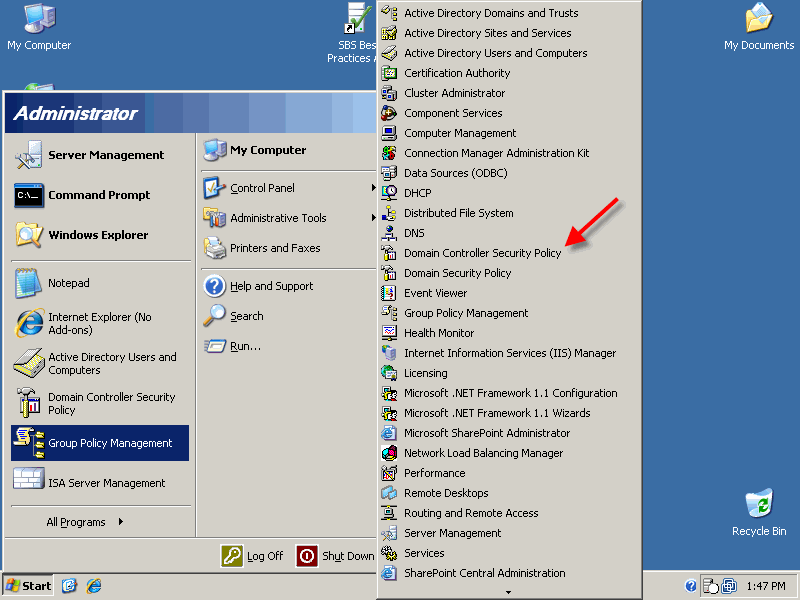Expand the Control Panel submenu arrow

click(x=373, y=188)
